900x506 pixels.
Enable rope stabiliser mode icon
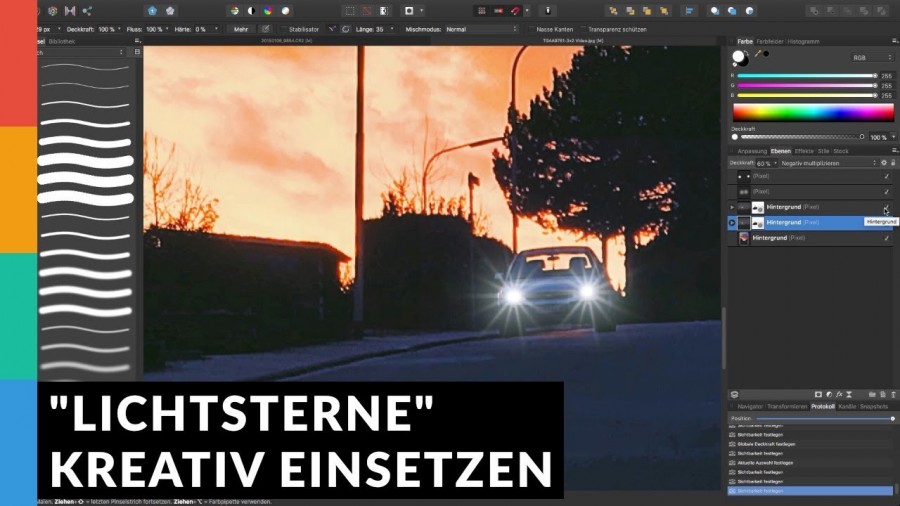332,29
